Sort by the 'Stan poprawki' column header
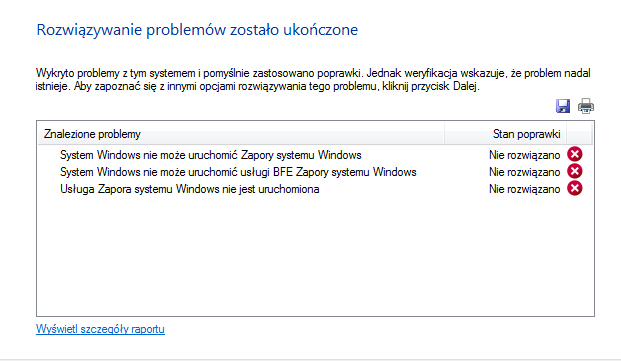 [505, 134]
